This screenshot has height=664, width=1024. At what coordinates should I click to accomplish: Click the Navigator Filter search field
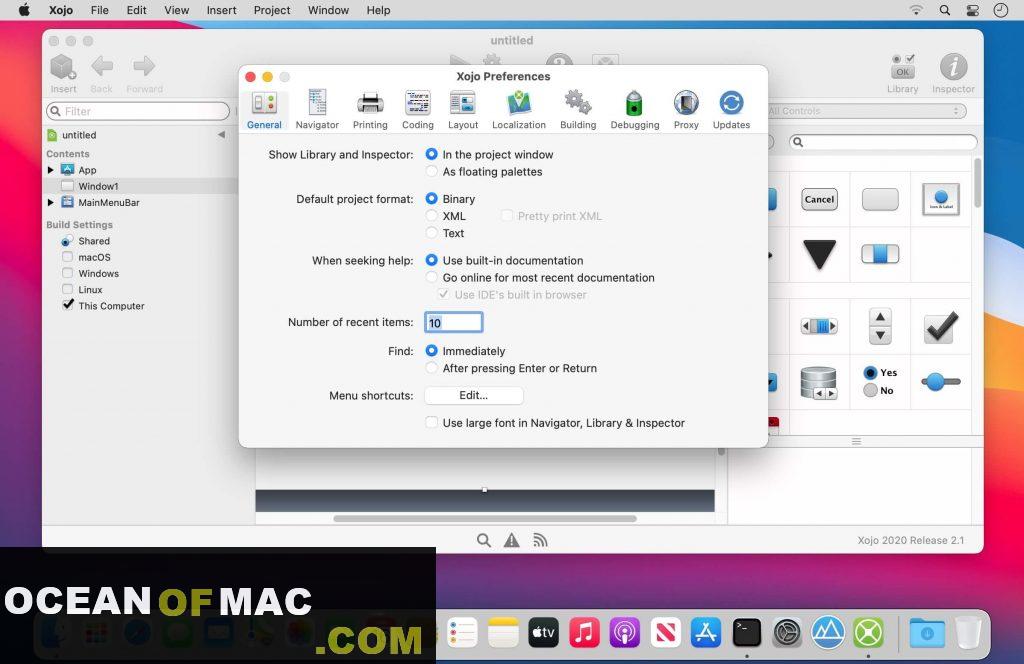[x=138, y=111]
